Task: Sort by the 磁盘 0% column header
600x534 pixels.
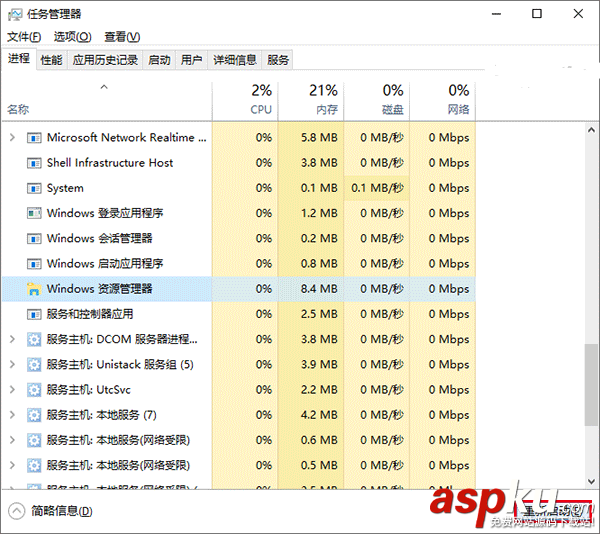Action: pyautogui.click(x=377, y=101)
